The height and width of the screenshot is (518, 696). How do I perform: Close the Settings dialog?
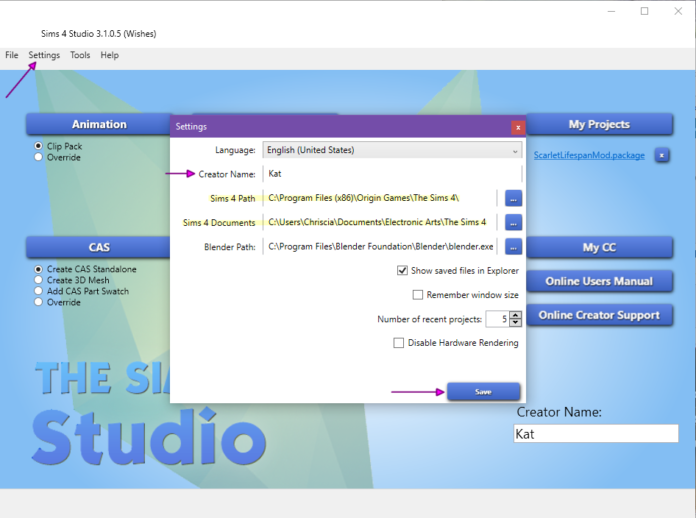click(517, 127)
